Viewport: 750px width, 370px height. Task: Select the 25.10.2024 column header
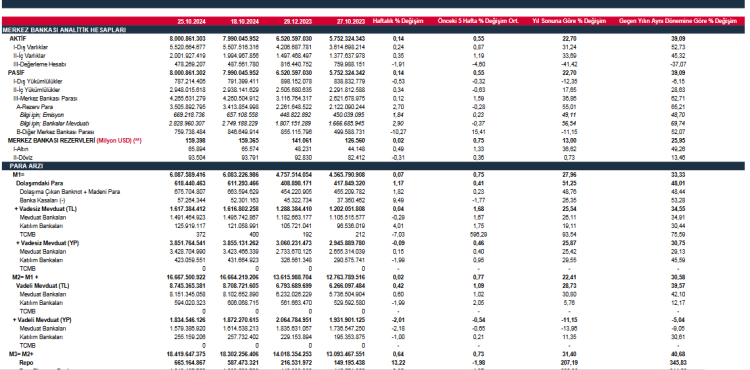[192, 22]
